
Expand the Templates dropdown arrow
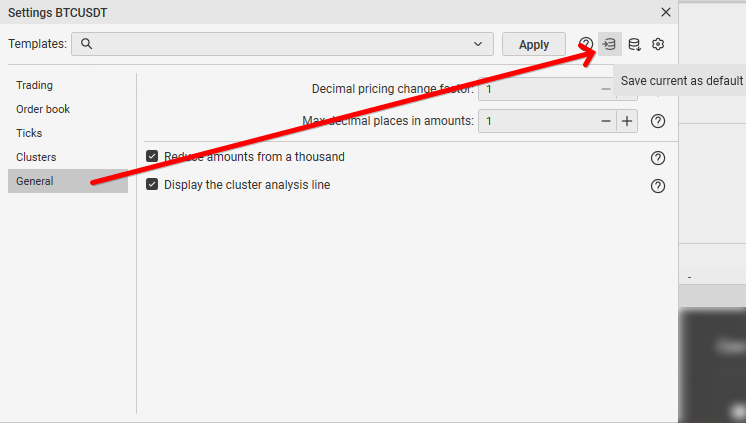pos(478,44)
